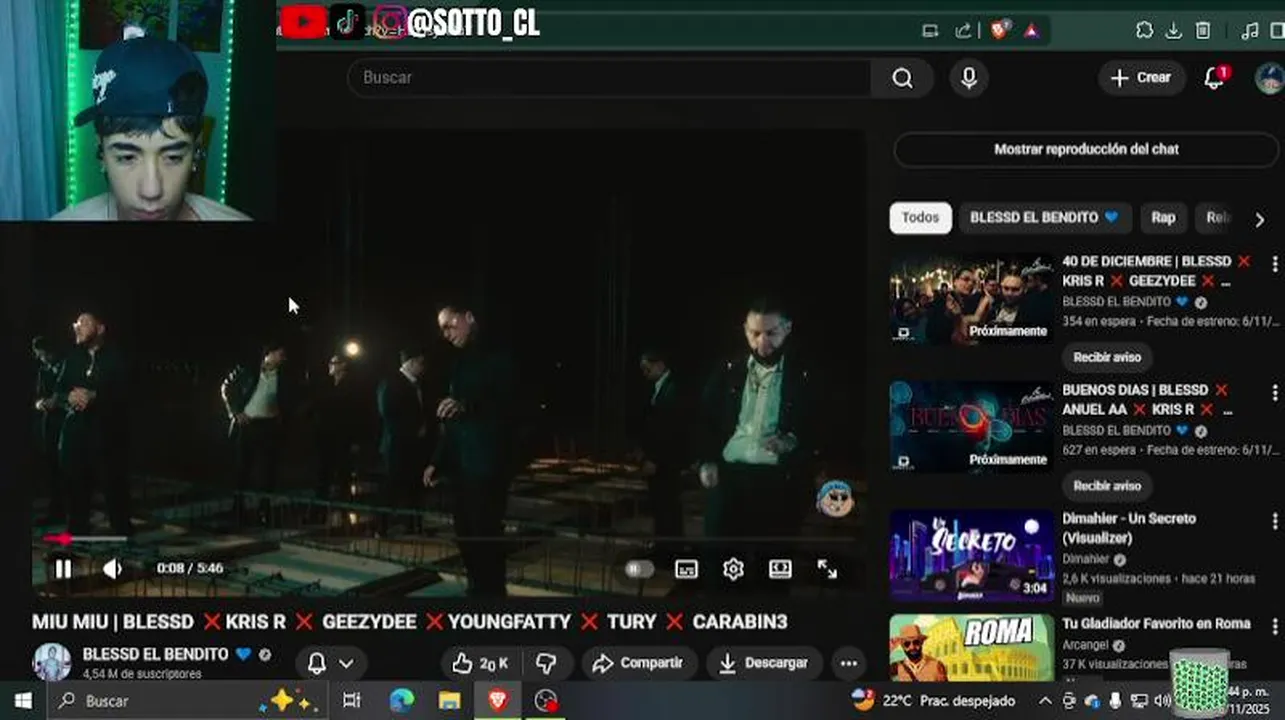Open options for Tu Gladiador Favorito video
This screenshot has width=1285, height=720.
pyautogui.click(x=1274, y=626)
